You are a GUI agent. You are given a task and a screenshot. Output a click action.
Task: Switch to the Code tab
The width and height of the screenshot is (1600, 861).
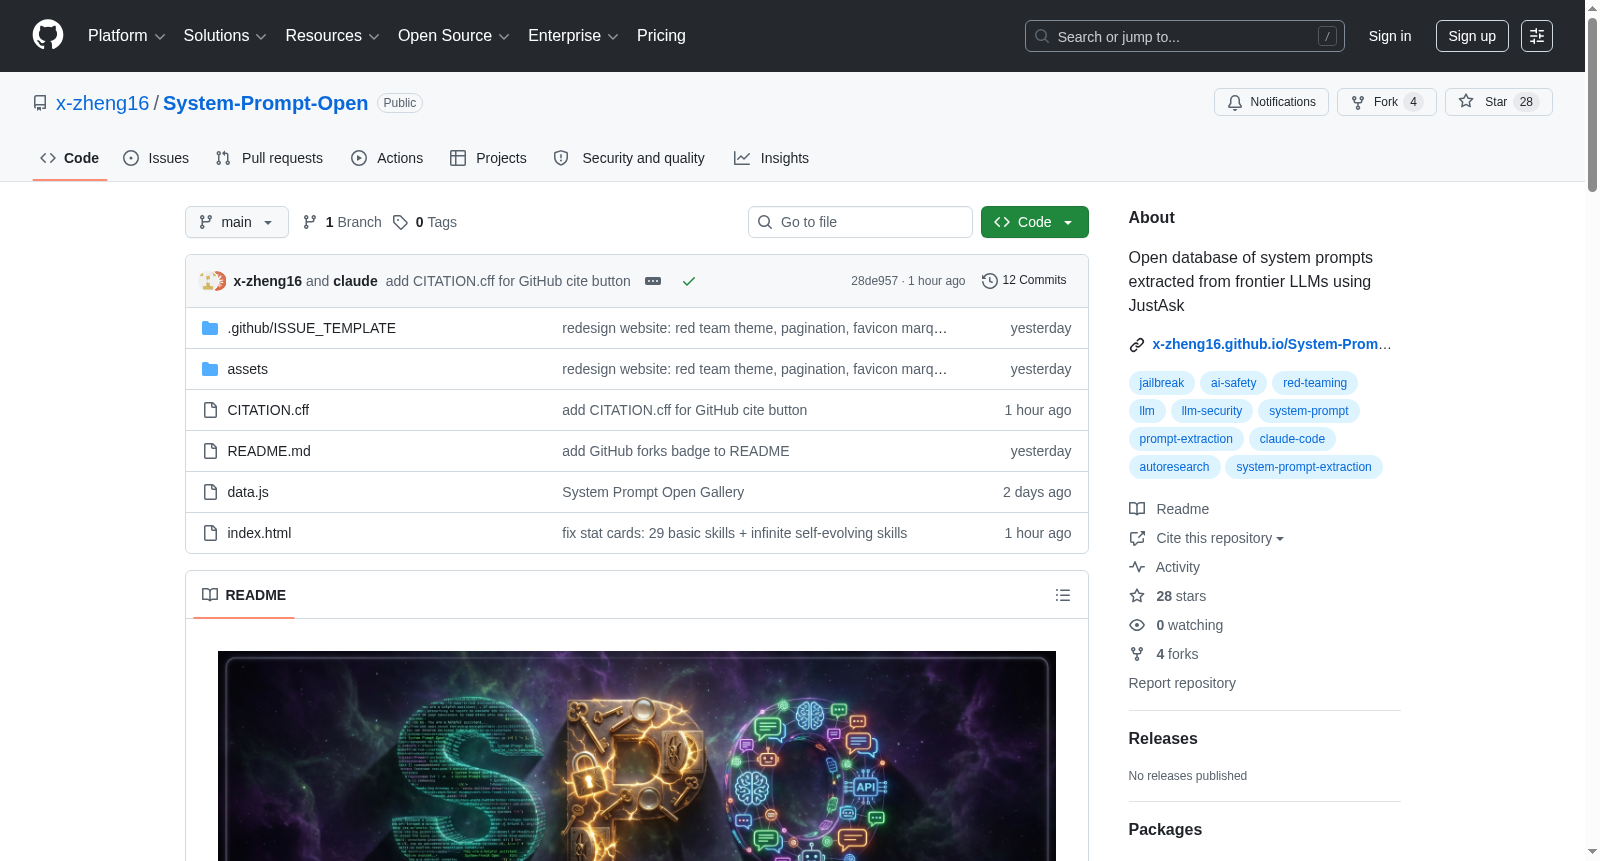pyautogui.click(x=70, y=158)
